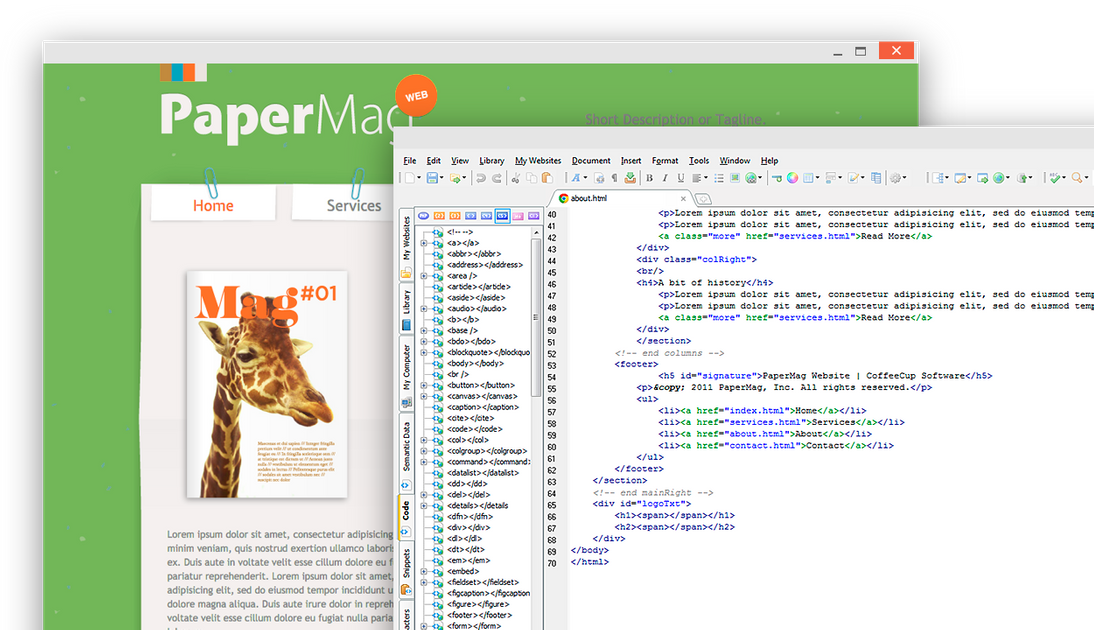Toggle underline formatting
Viewport: 1094px width, 630px height.
tap(680, 177)
